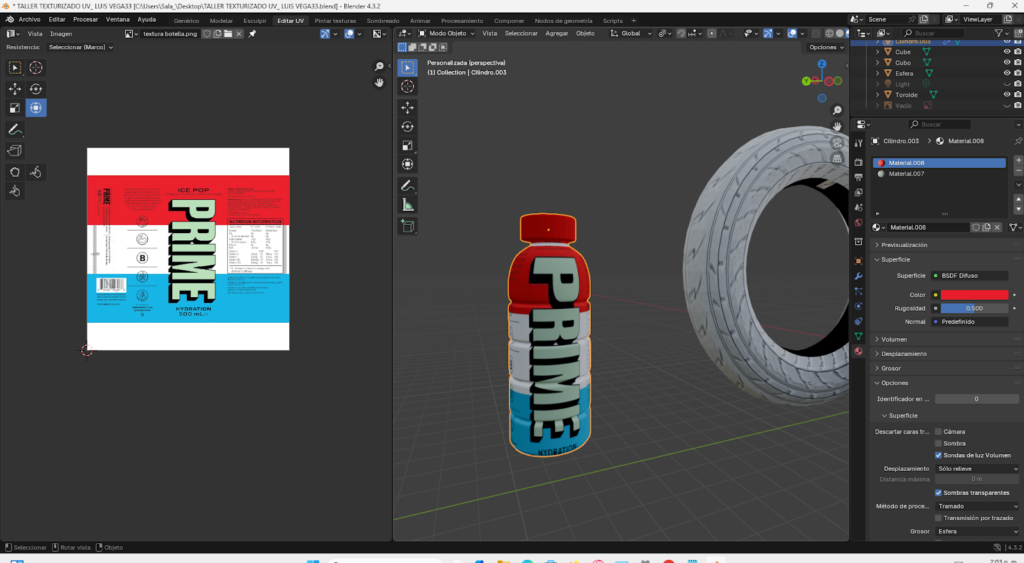Activate Select Box tool in 3D viewport
Viewport: 1024px width, 563px height.
coord(408,67)
